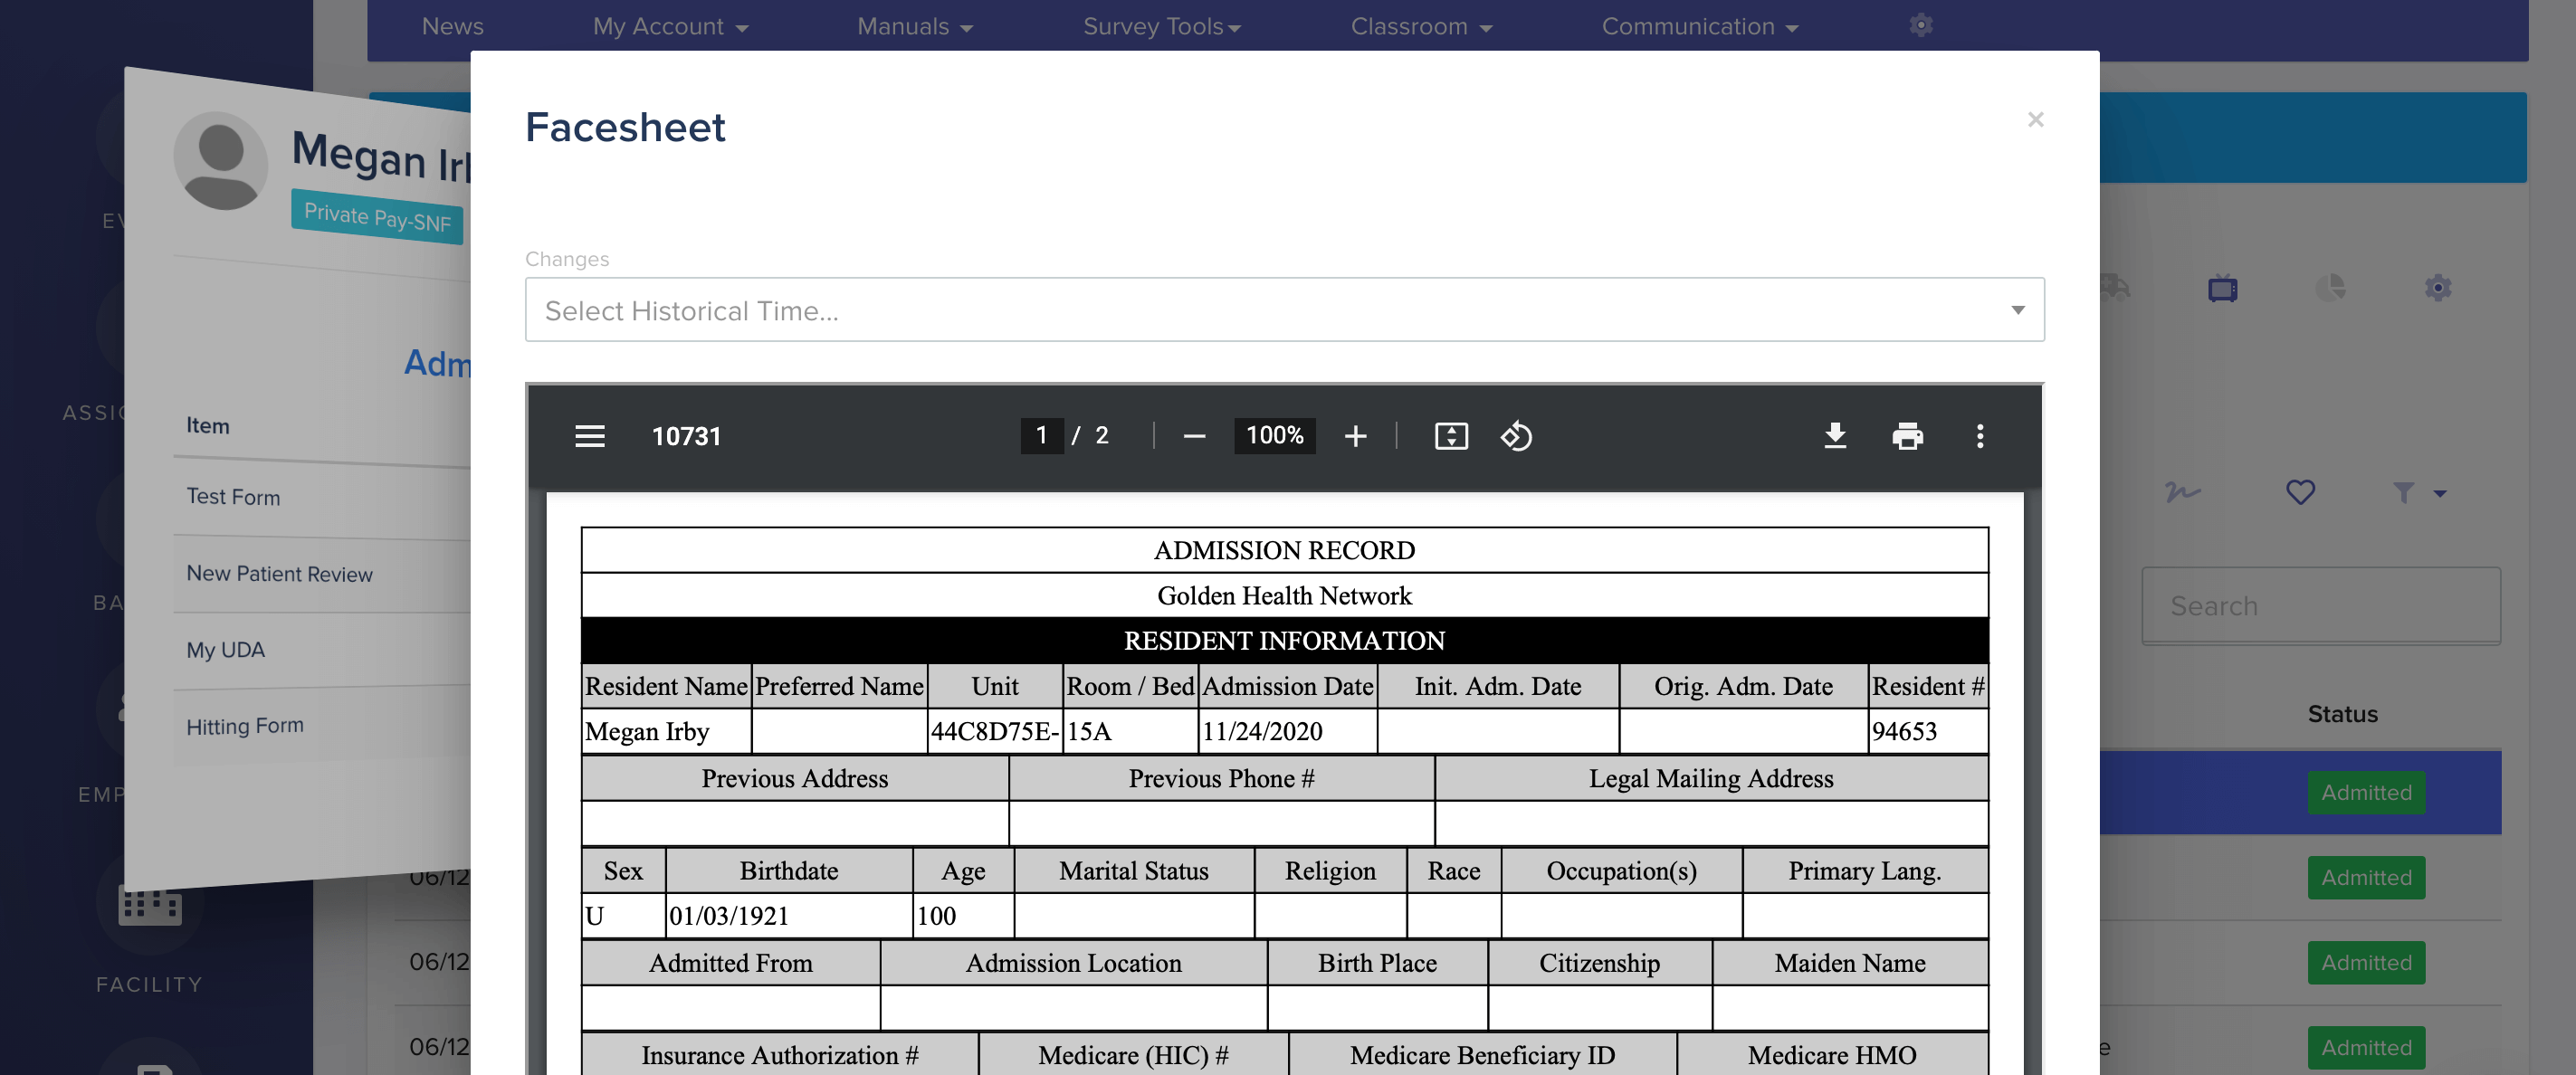Image resolution: width=2576 pixels, height=1075 pixels.
Task: Open the television/media icon above the resident list
Action: tap(2222, 289)
